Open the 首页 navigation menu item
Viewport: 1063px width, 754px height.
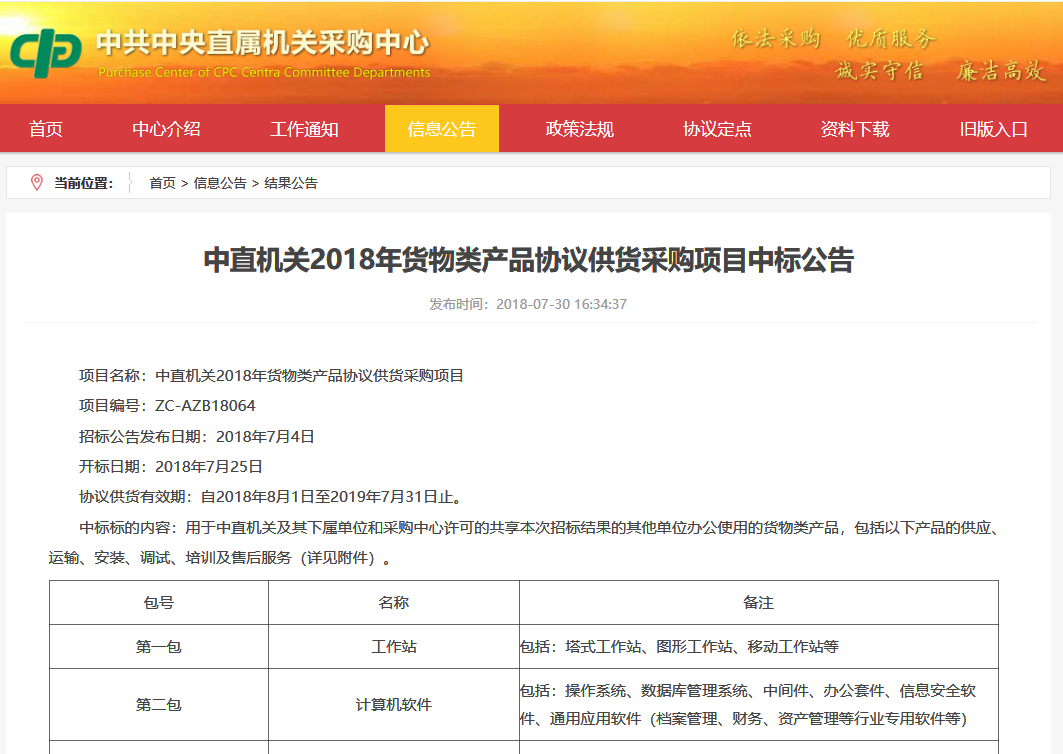(x=46, y=129)
